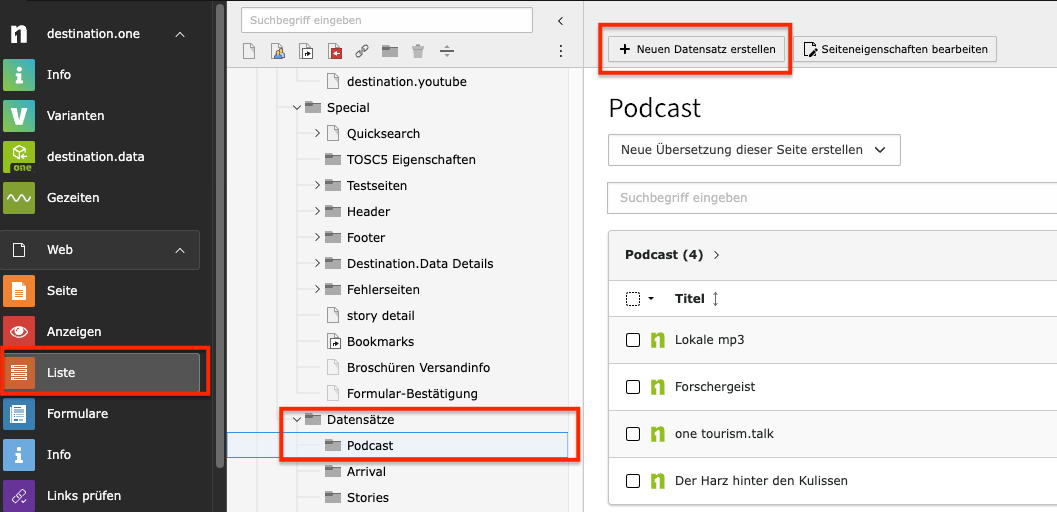The height and width of the screenshot is (512, 1057).
Task: Open the Formulare module
Action: click(101, 414)
